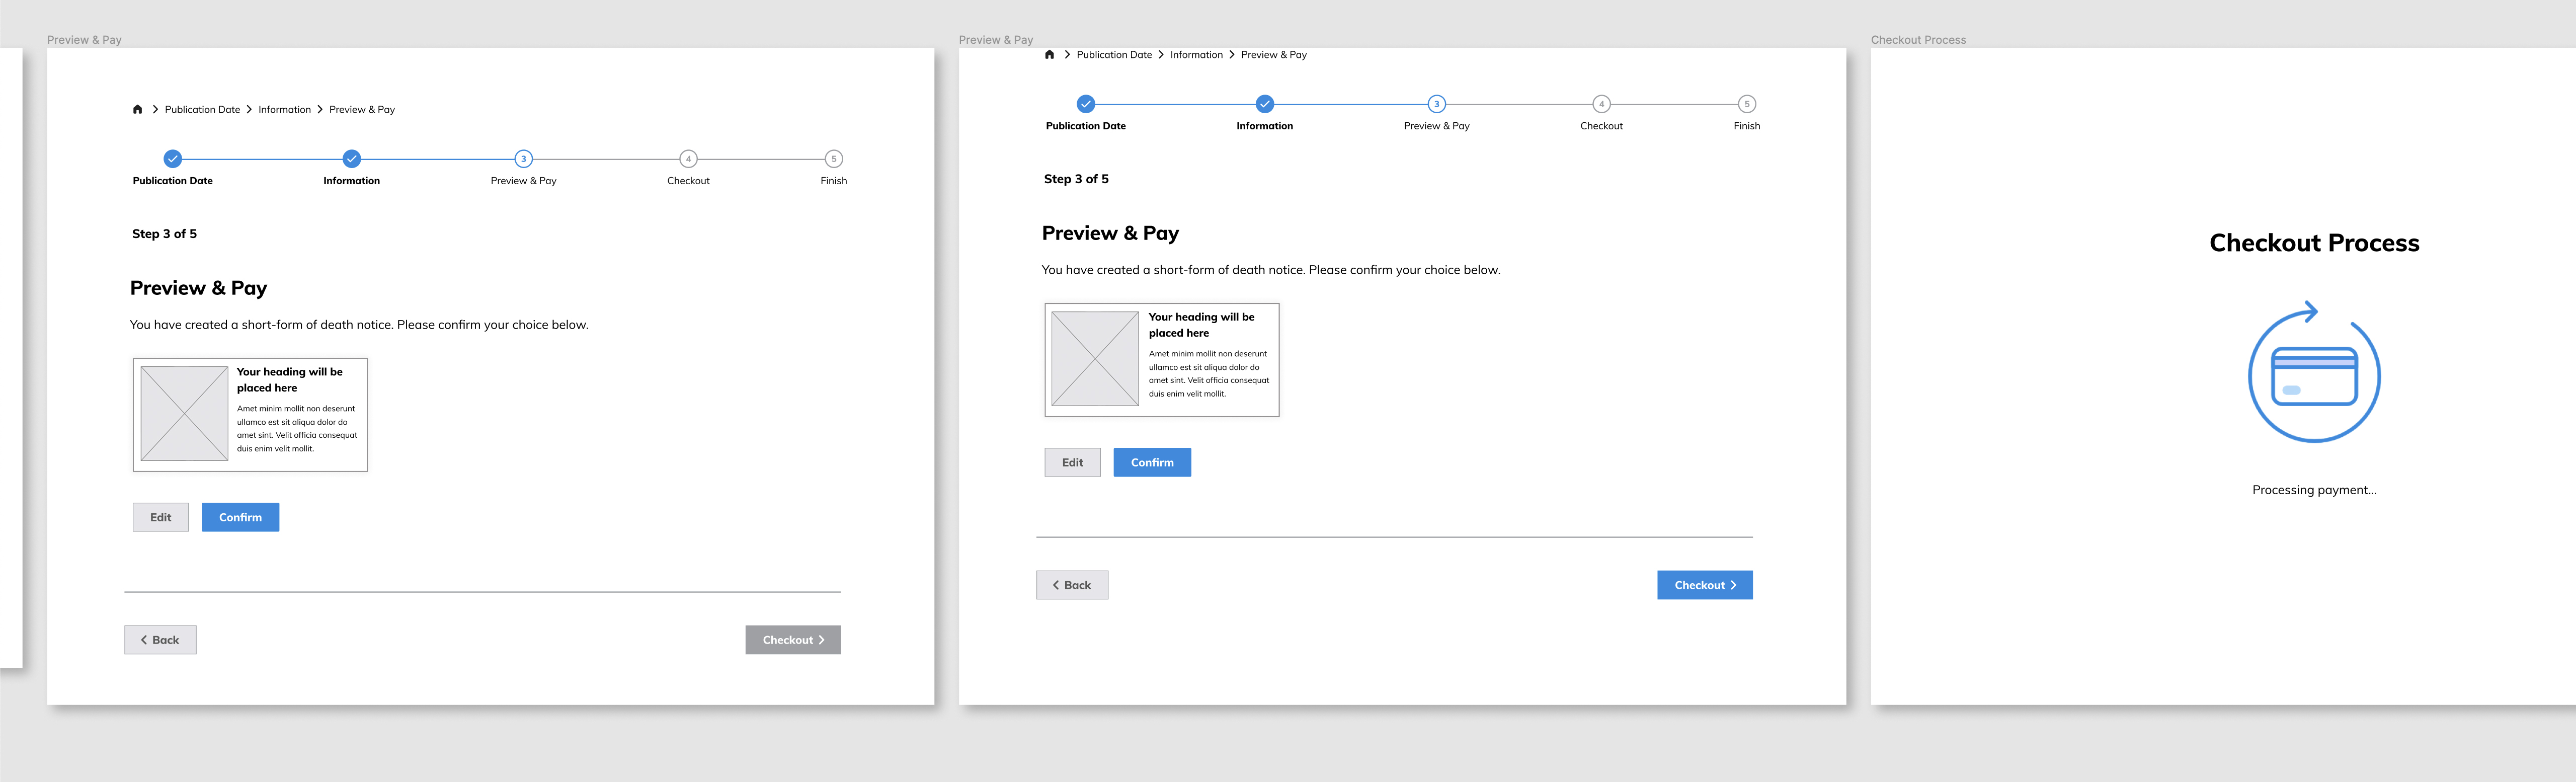Click home icon in middle frame breadcrumb

(1049, 55)
